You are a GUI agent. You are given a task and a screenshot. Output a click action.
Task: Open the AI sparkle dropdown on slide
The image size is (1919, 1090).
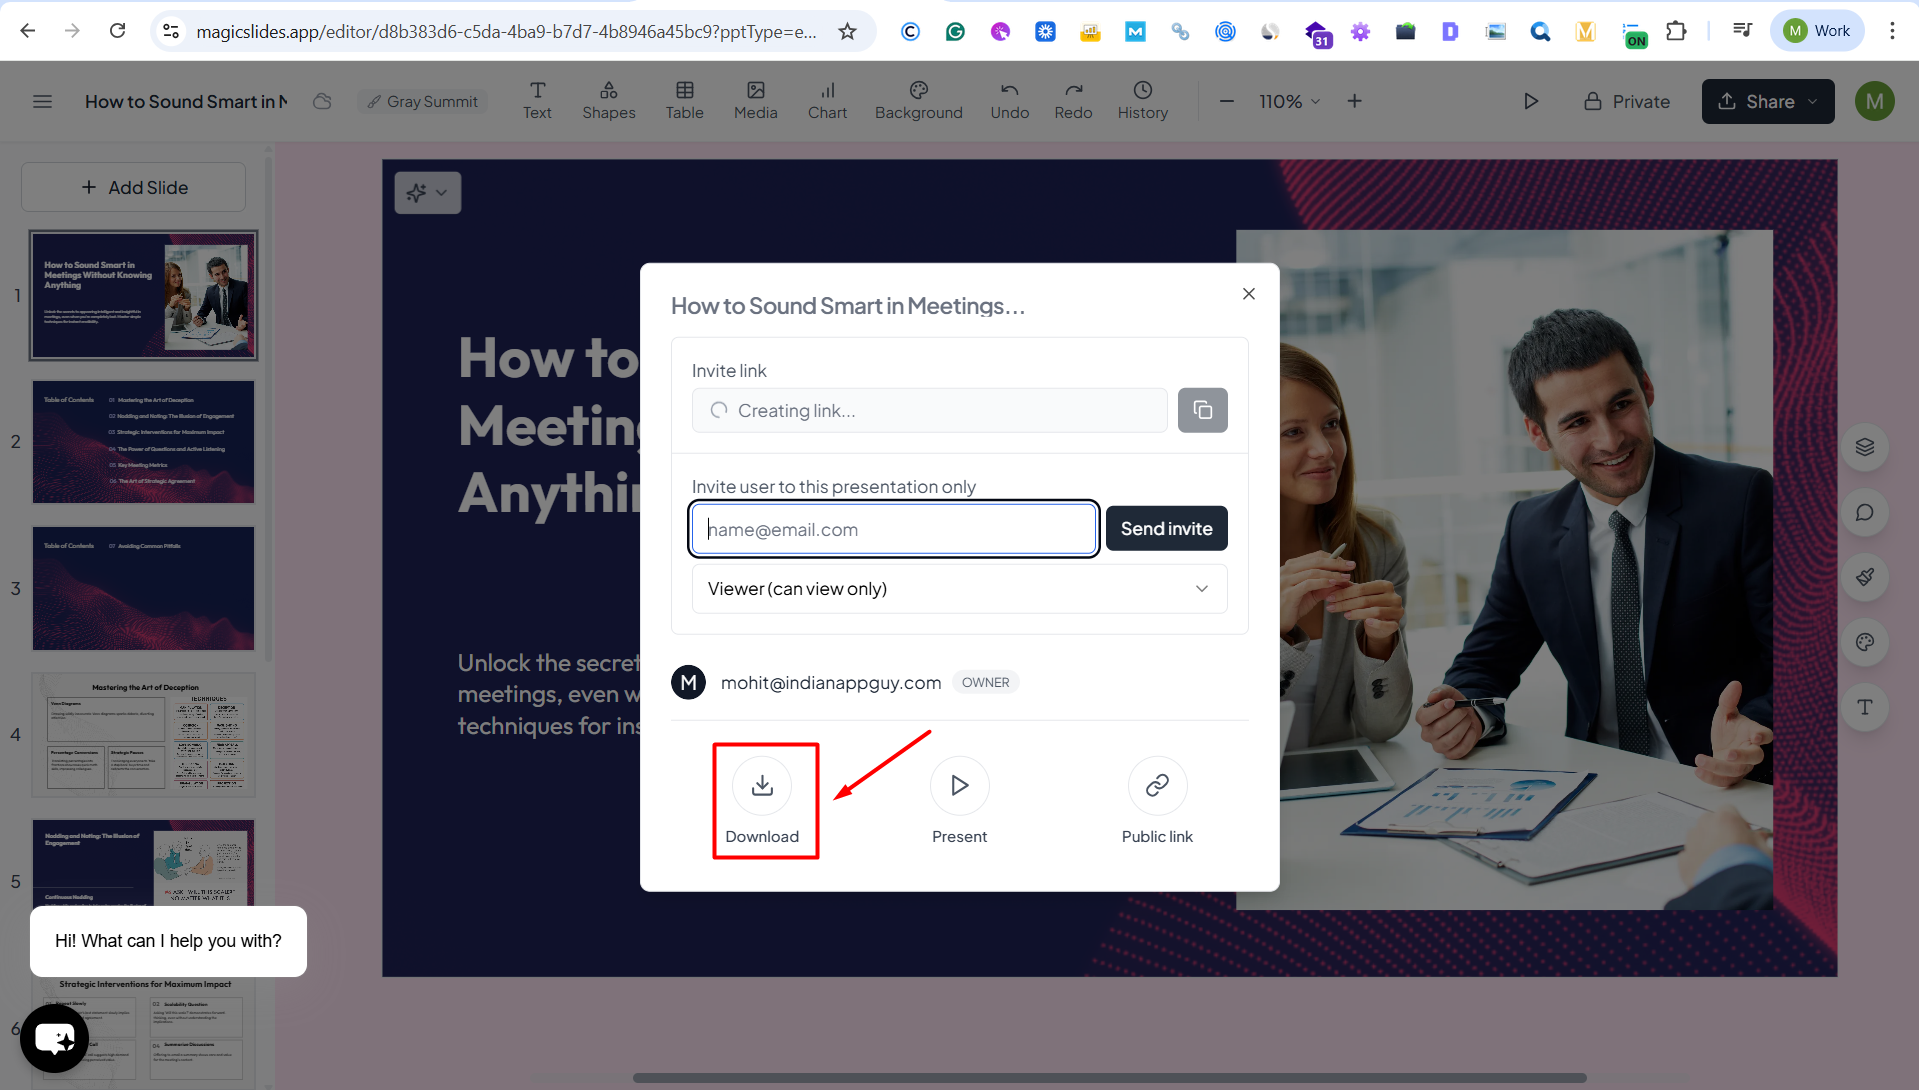pyautogui.click(x=427, y=192)
